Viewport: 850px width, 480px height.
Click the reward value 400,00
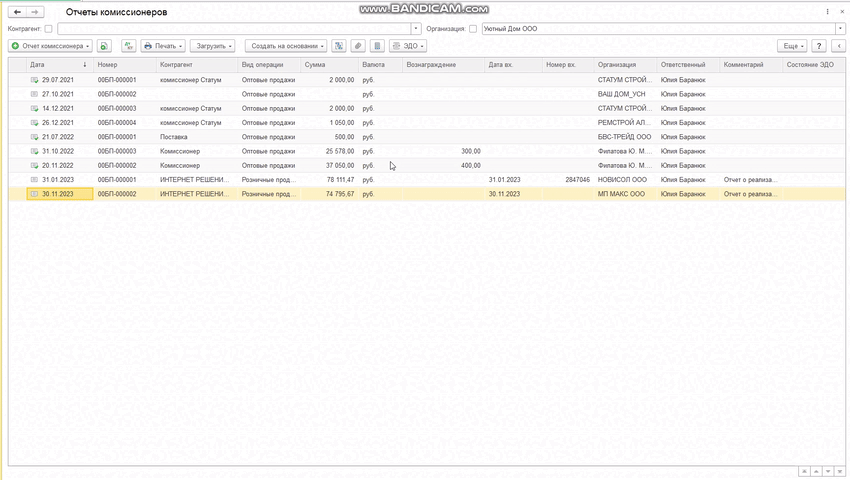[x=471, y=165]
